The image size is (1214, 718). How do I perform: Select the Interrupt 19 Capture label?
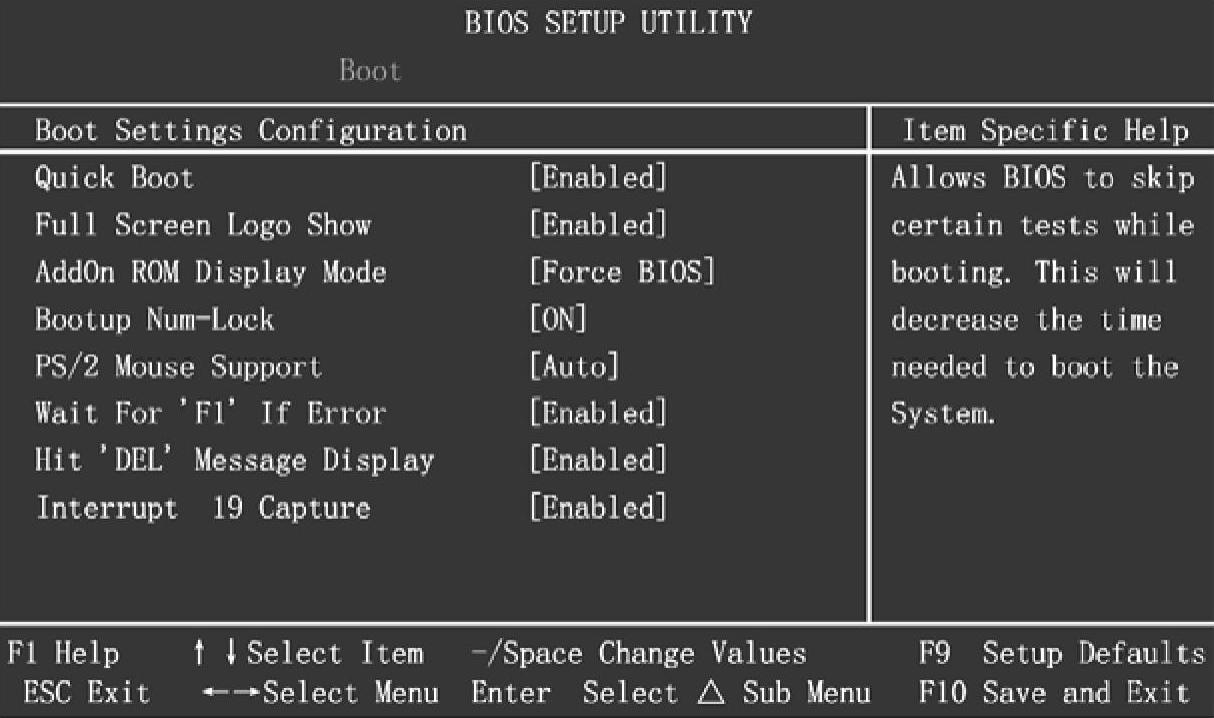click(x=203, y=507)
